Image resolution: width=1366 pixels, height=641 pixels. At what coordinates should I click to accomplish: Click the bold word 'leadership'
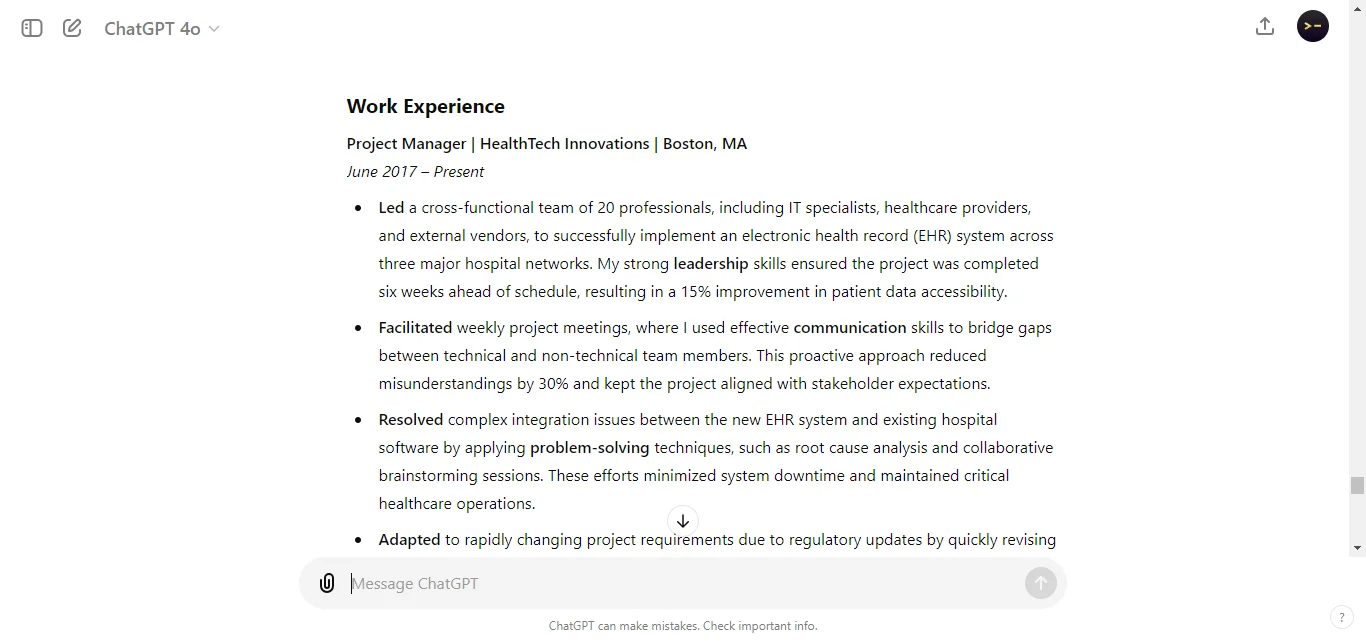711,264
